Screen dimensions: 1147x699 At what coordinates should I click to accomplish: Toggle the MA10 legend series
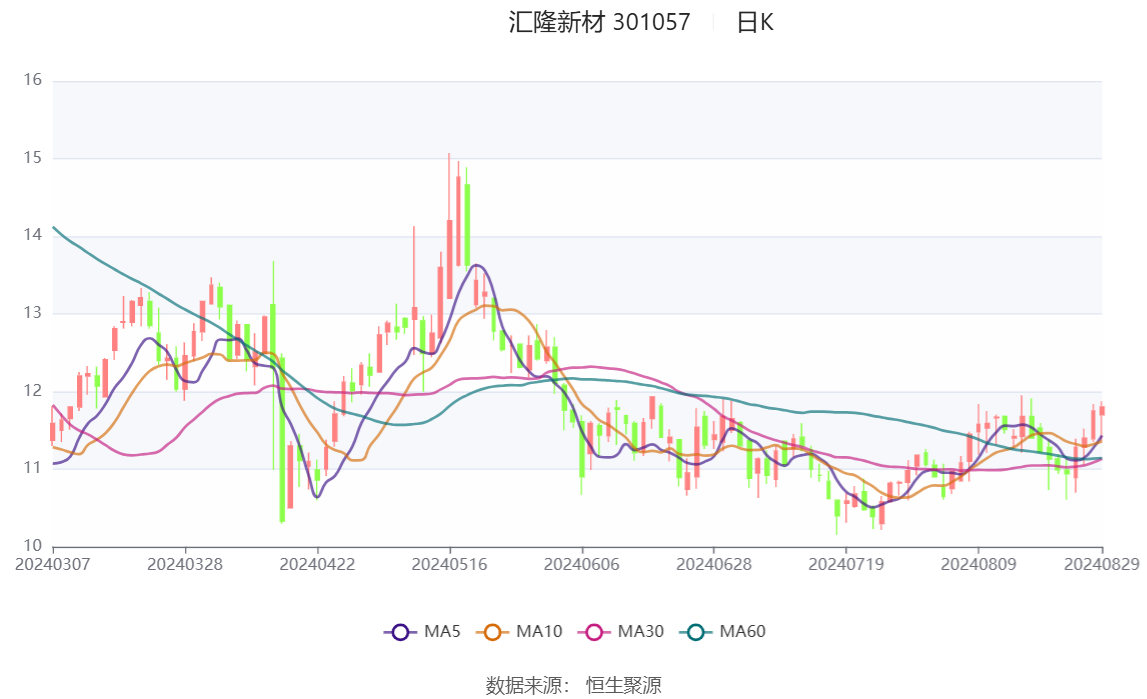click(519, 632)
